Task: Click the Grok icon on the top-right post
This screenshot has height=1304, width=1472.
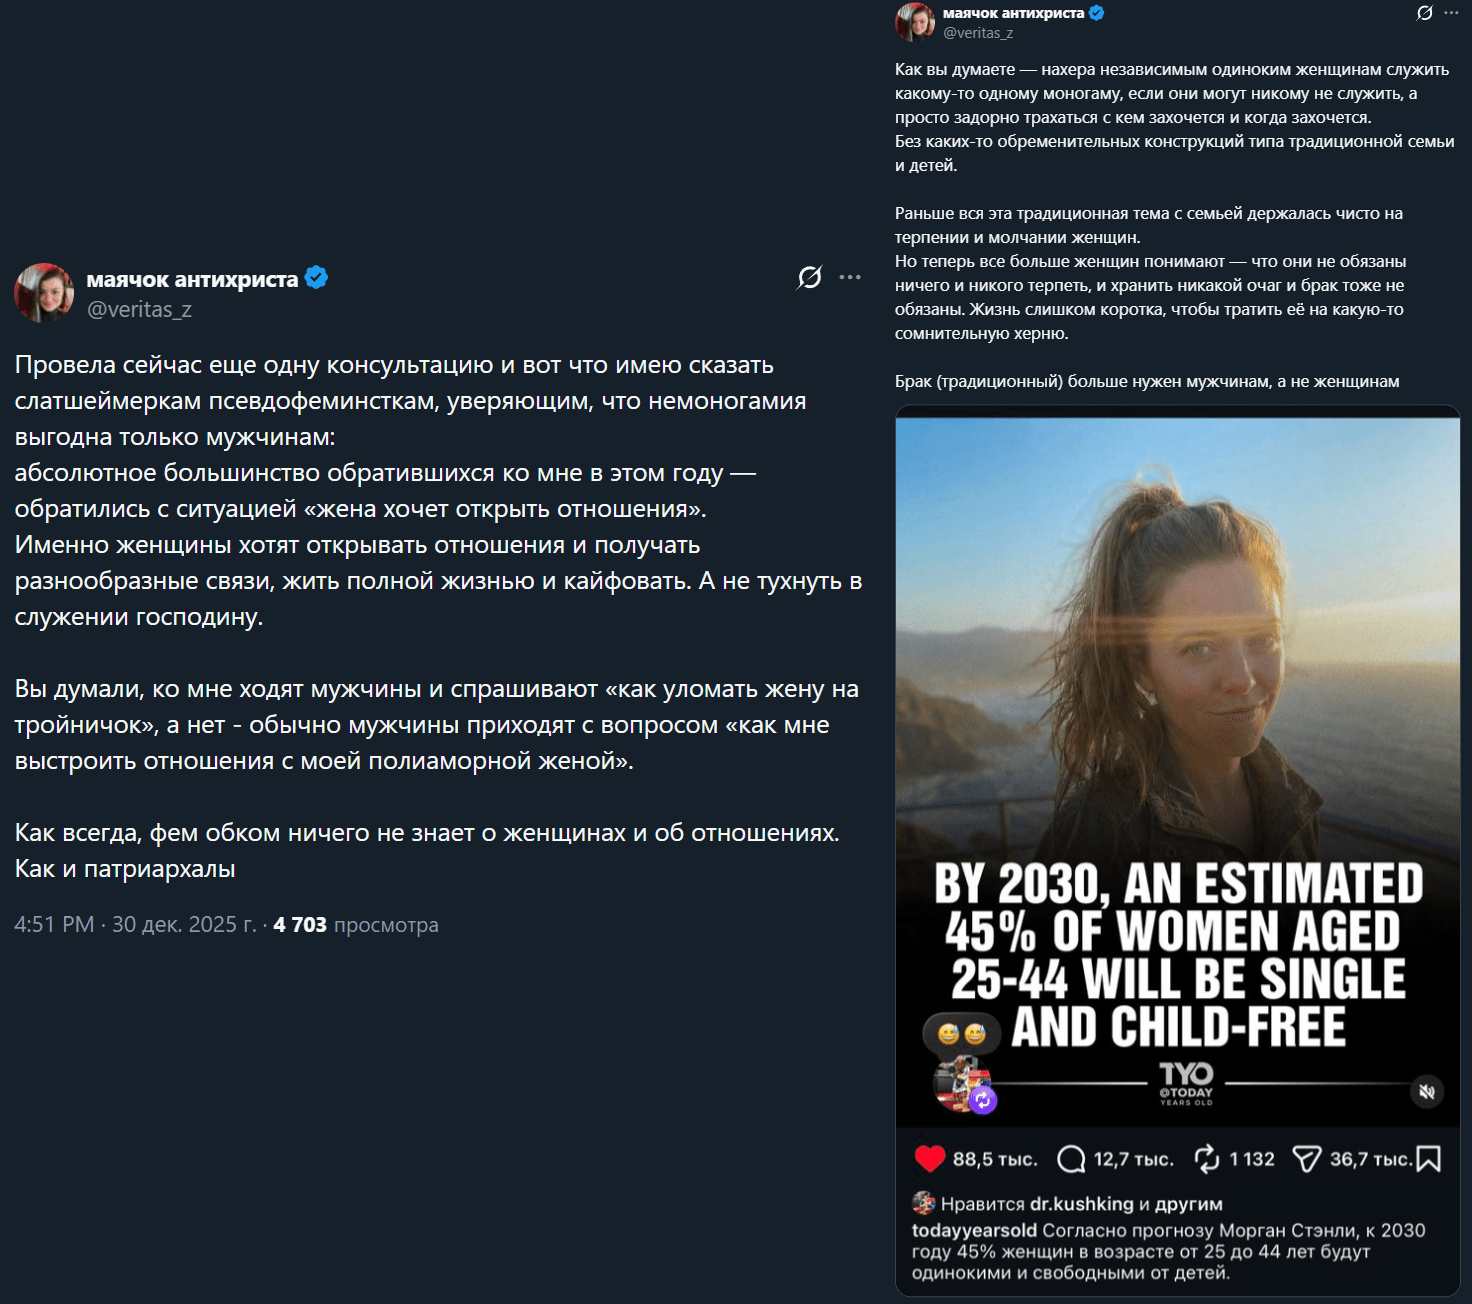Action: pos(1424,13)
